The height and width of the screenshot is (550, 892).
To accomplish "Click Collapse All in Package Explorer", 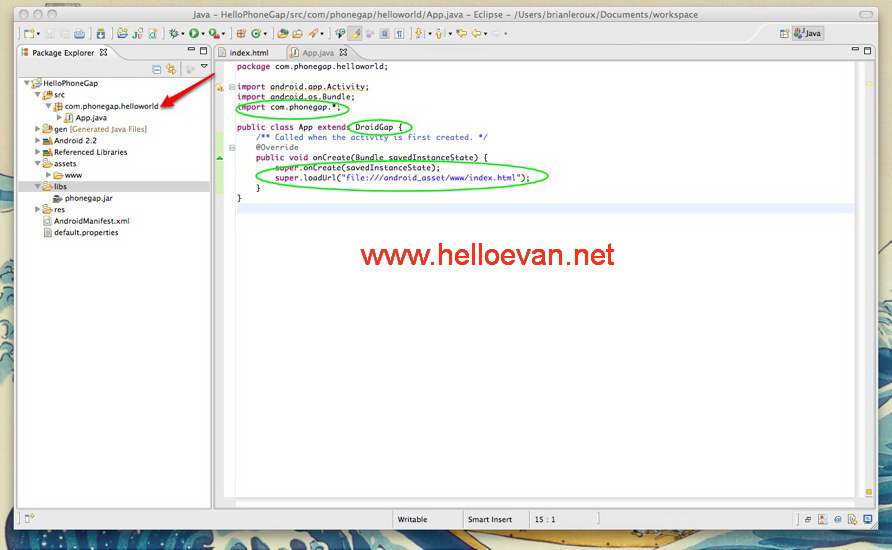I will click(156, 69).
